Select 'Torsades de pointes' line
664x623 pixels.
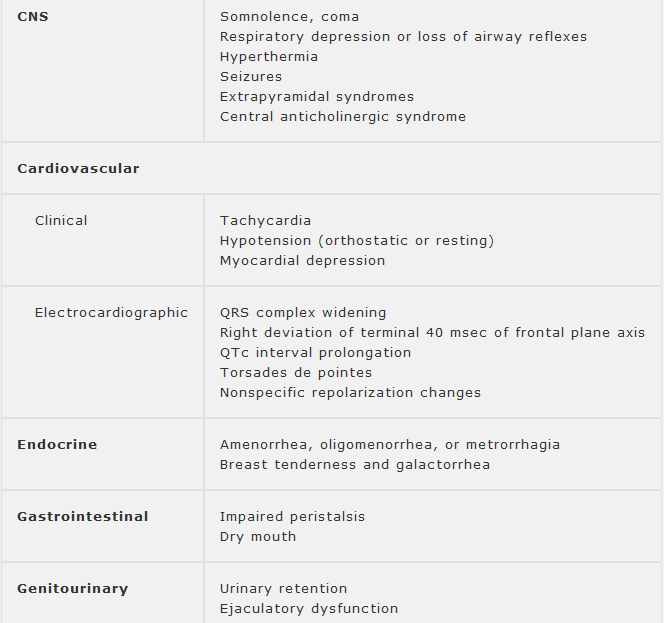296,373
